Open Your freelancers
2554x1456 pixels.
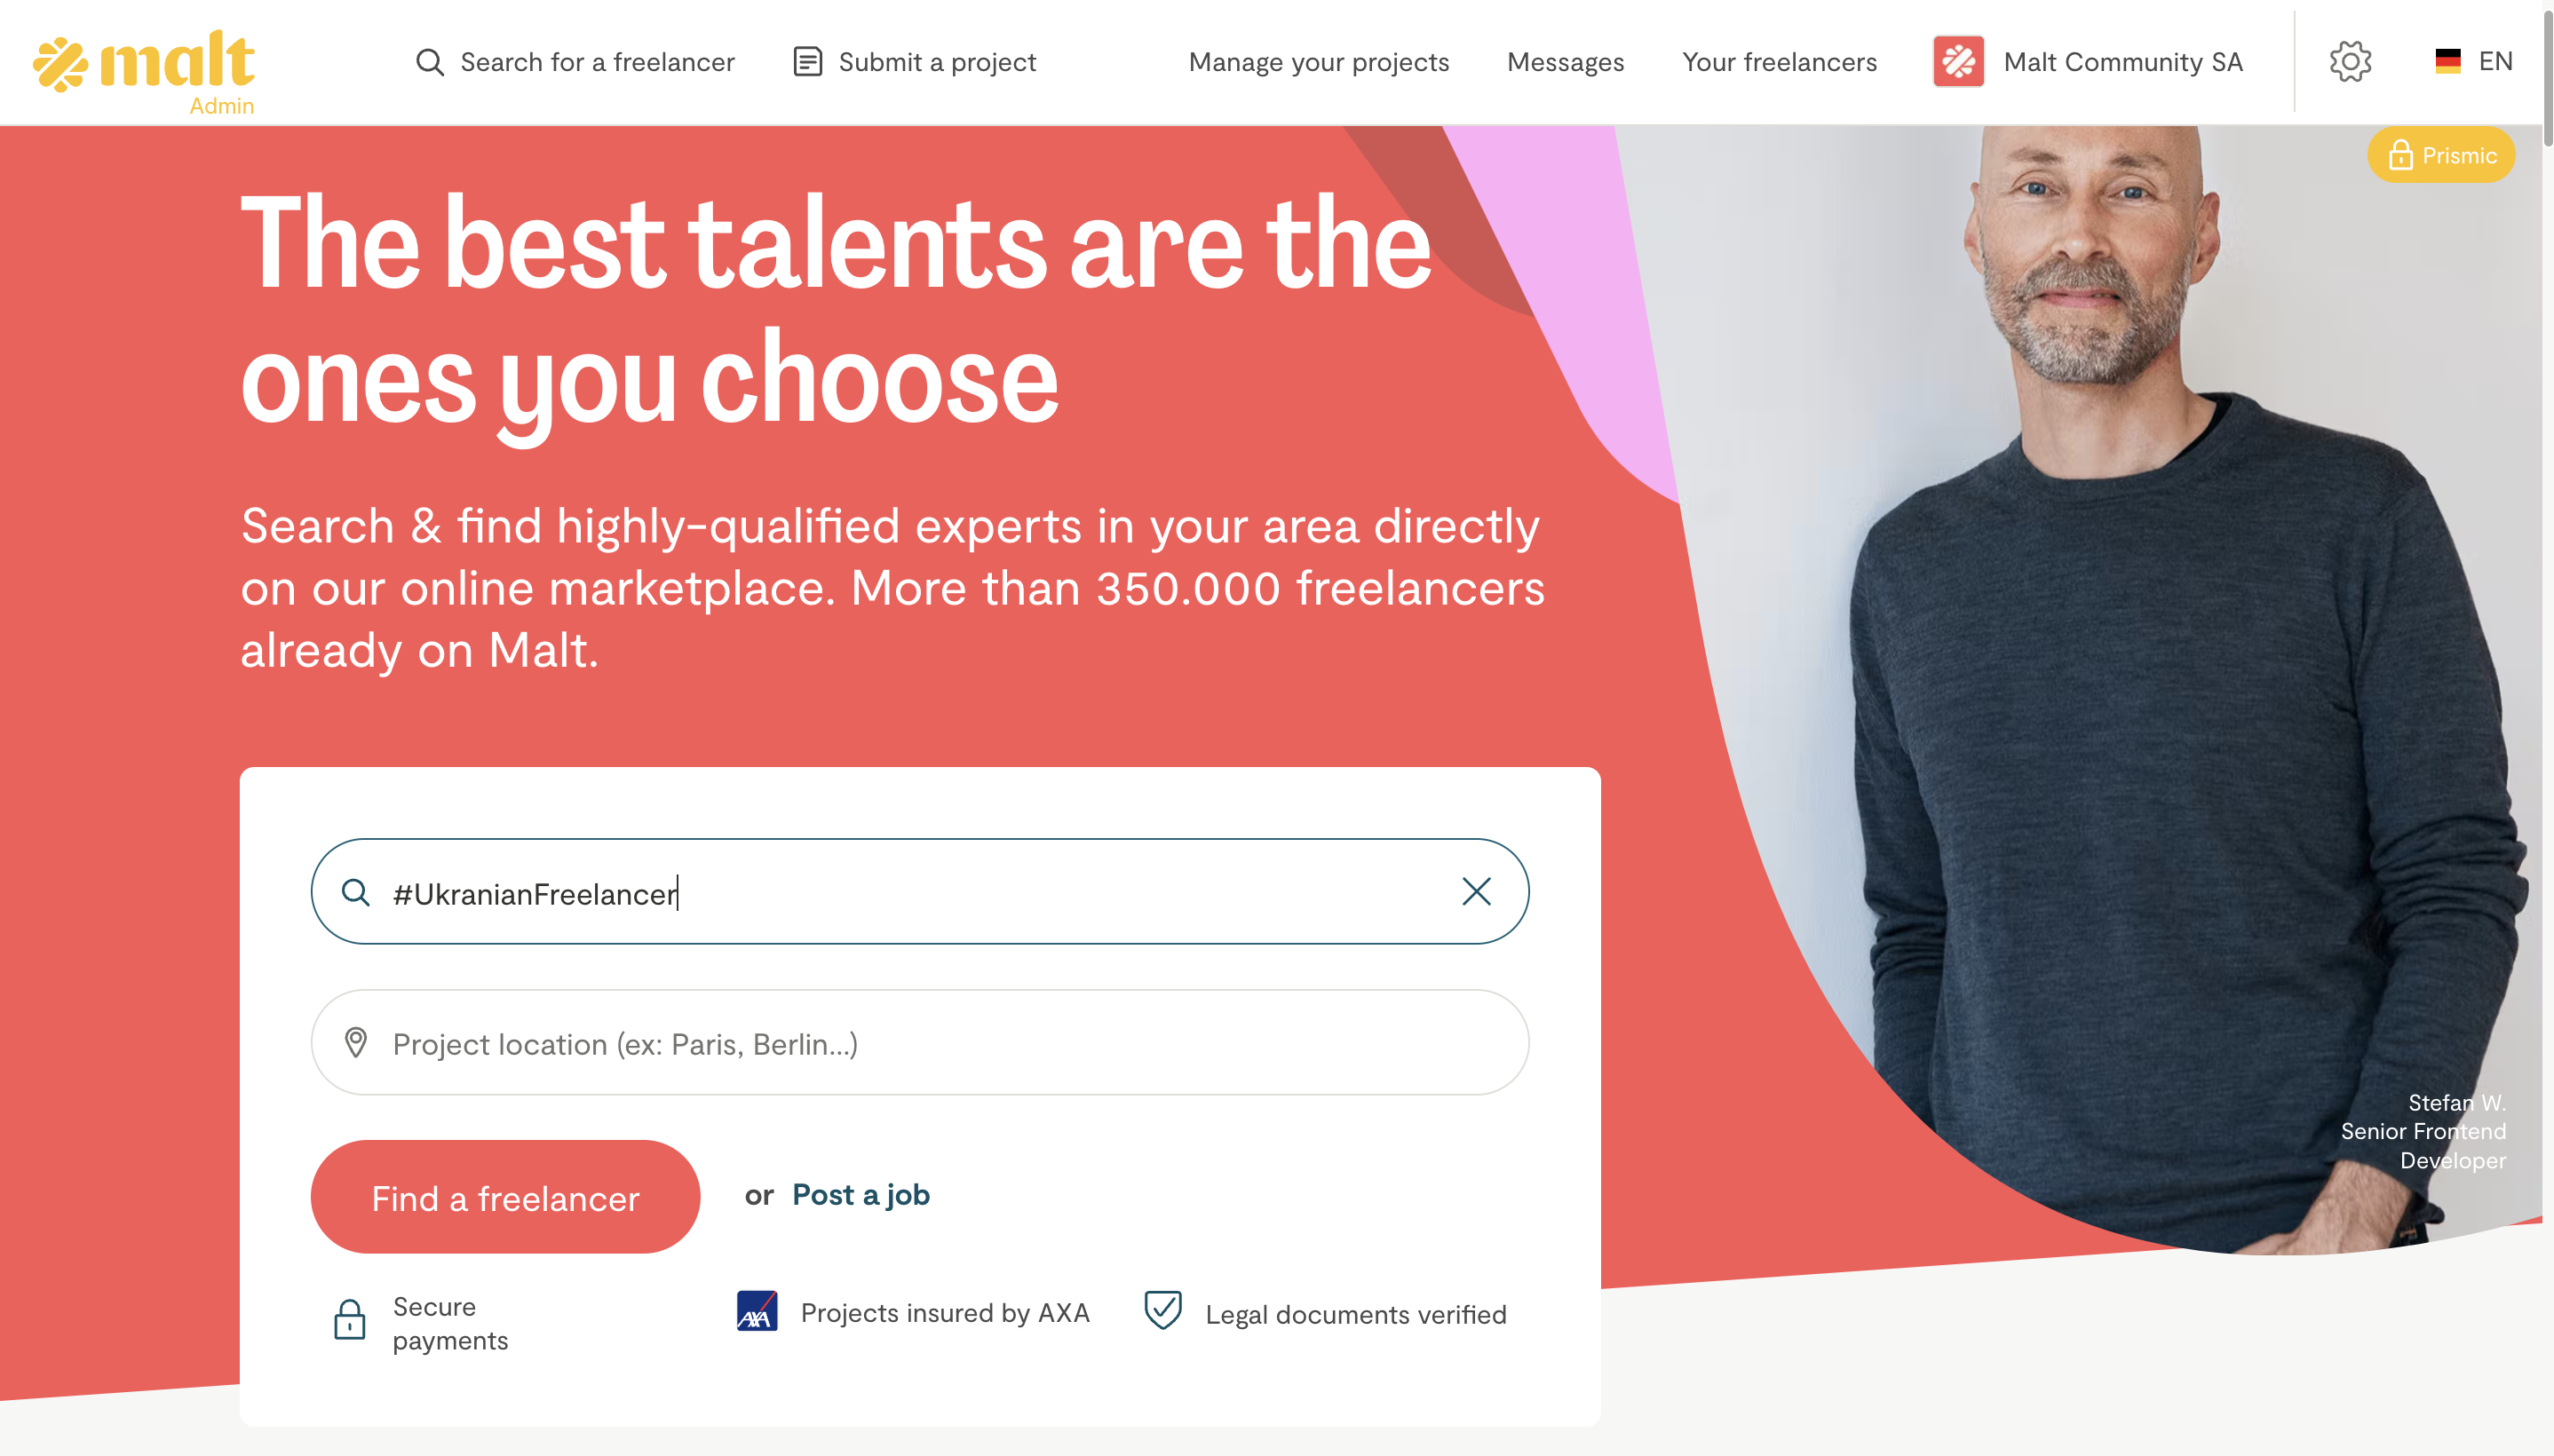tap(1779, 62)
